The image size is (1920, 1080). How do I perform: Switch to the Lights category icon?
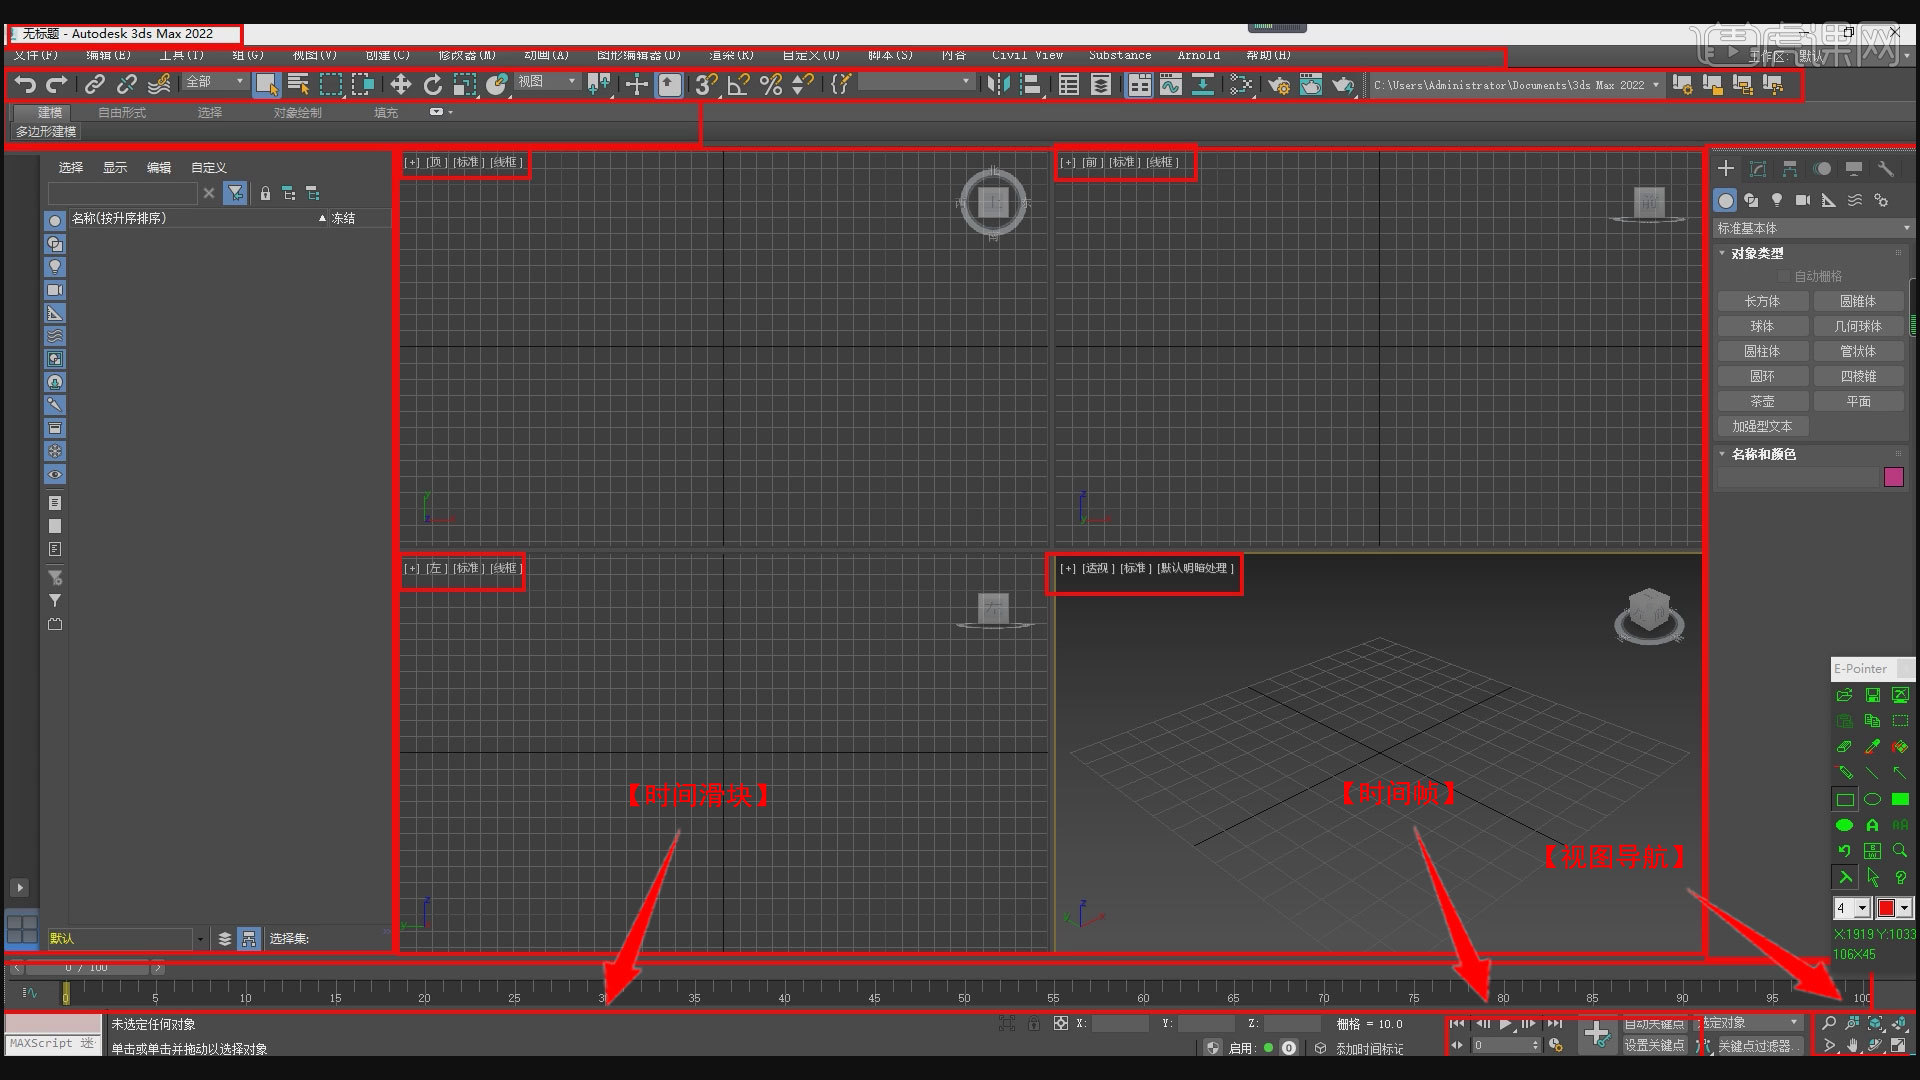1777,200
